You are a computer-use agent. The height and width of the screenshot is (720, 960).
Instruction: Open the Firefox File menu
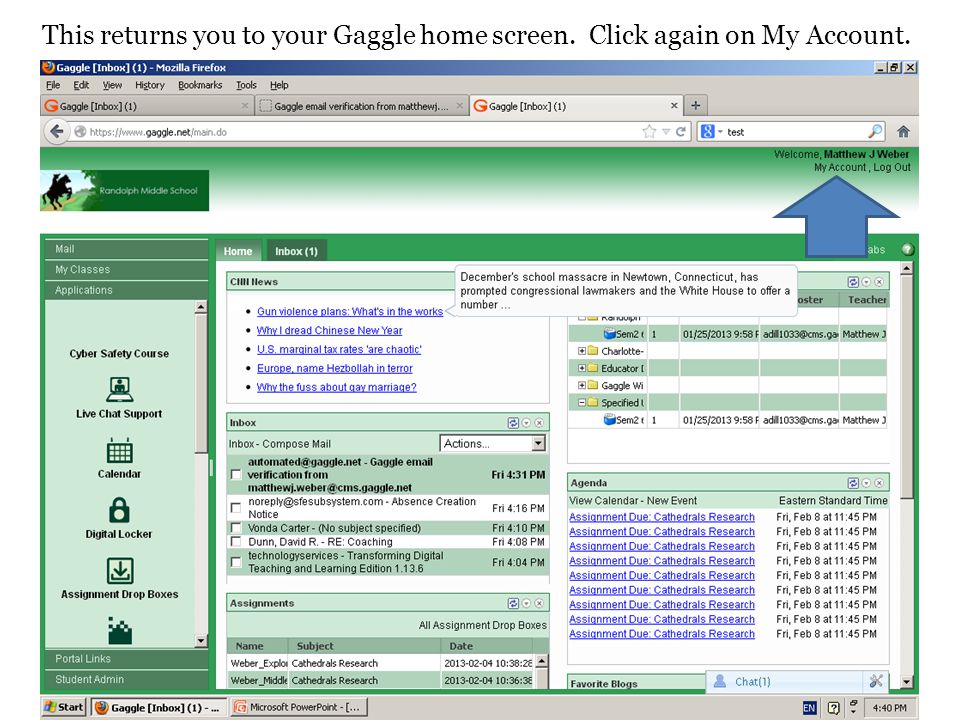pos(53,85)
